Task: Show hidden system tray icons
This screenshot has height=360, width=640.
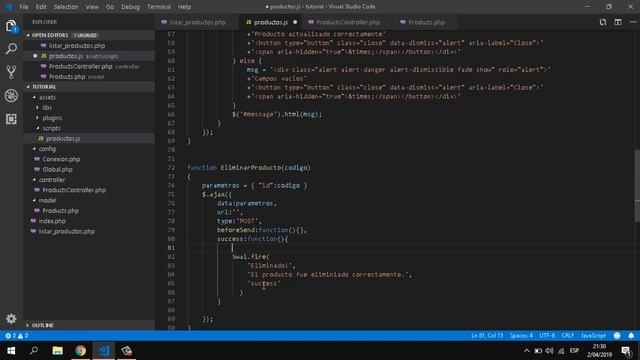Action: [527, 351]
